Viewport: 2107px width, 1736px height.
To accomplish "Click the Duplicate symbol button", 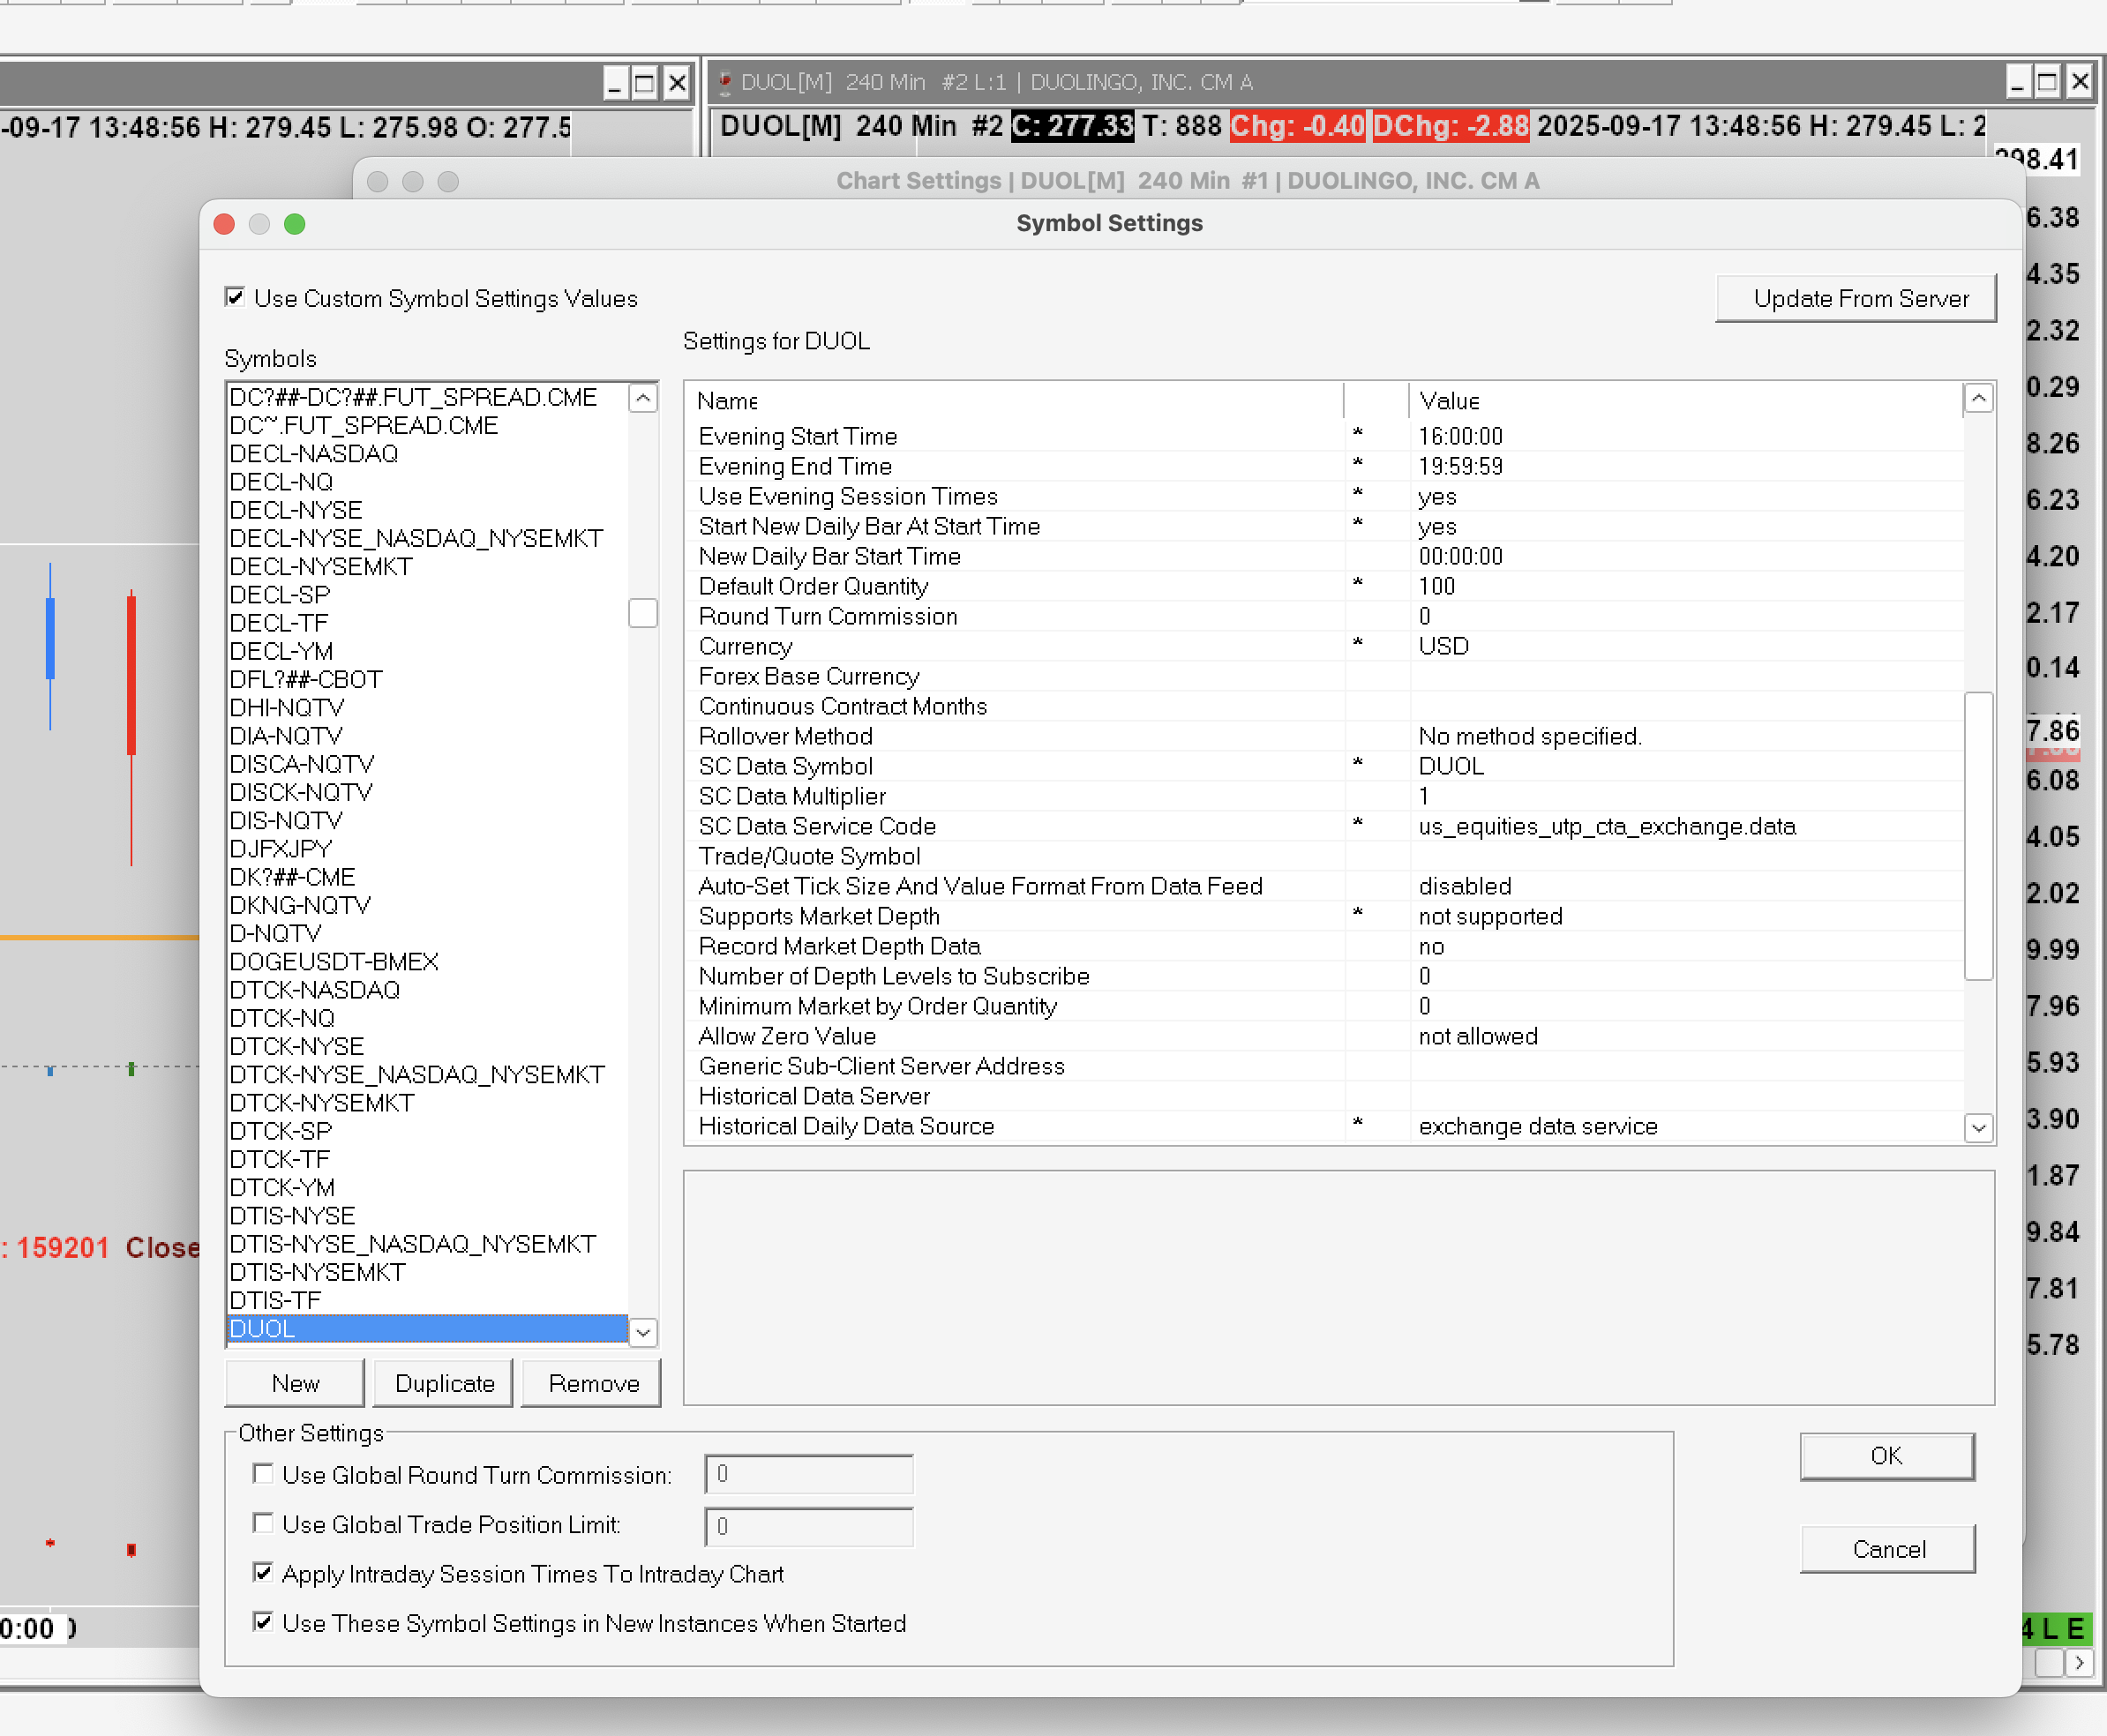I will point(444,1383).
